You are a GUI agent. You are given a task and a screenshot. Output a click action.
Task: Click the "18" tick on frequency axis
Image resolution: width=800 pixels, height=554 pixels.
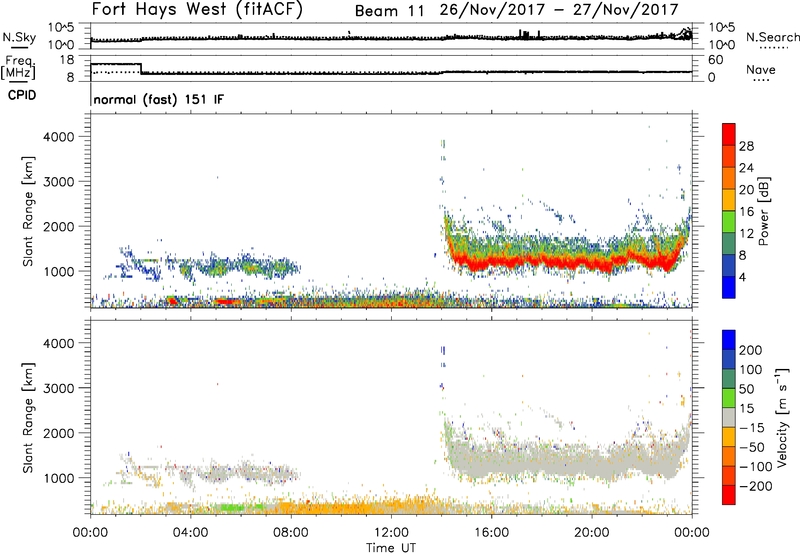67,60
